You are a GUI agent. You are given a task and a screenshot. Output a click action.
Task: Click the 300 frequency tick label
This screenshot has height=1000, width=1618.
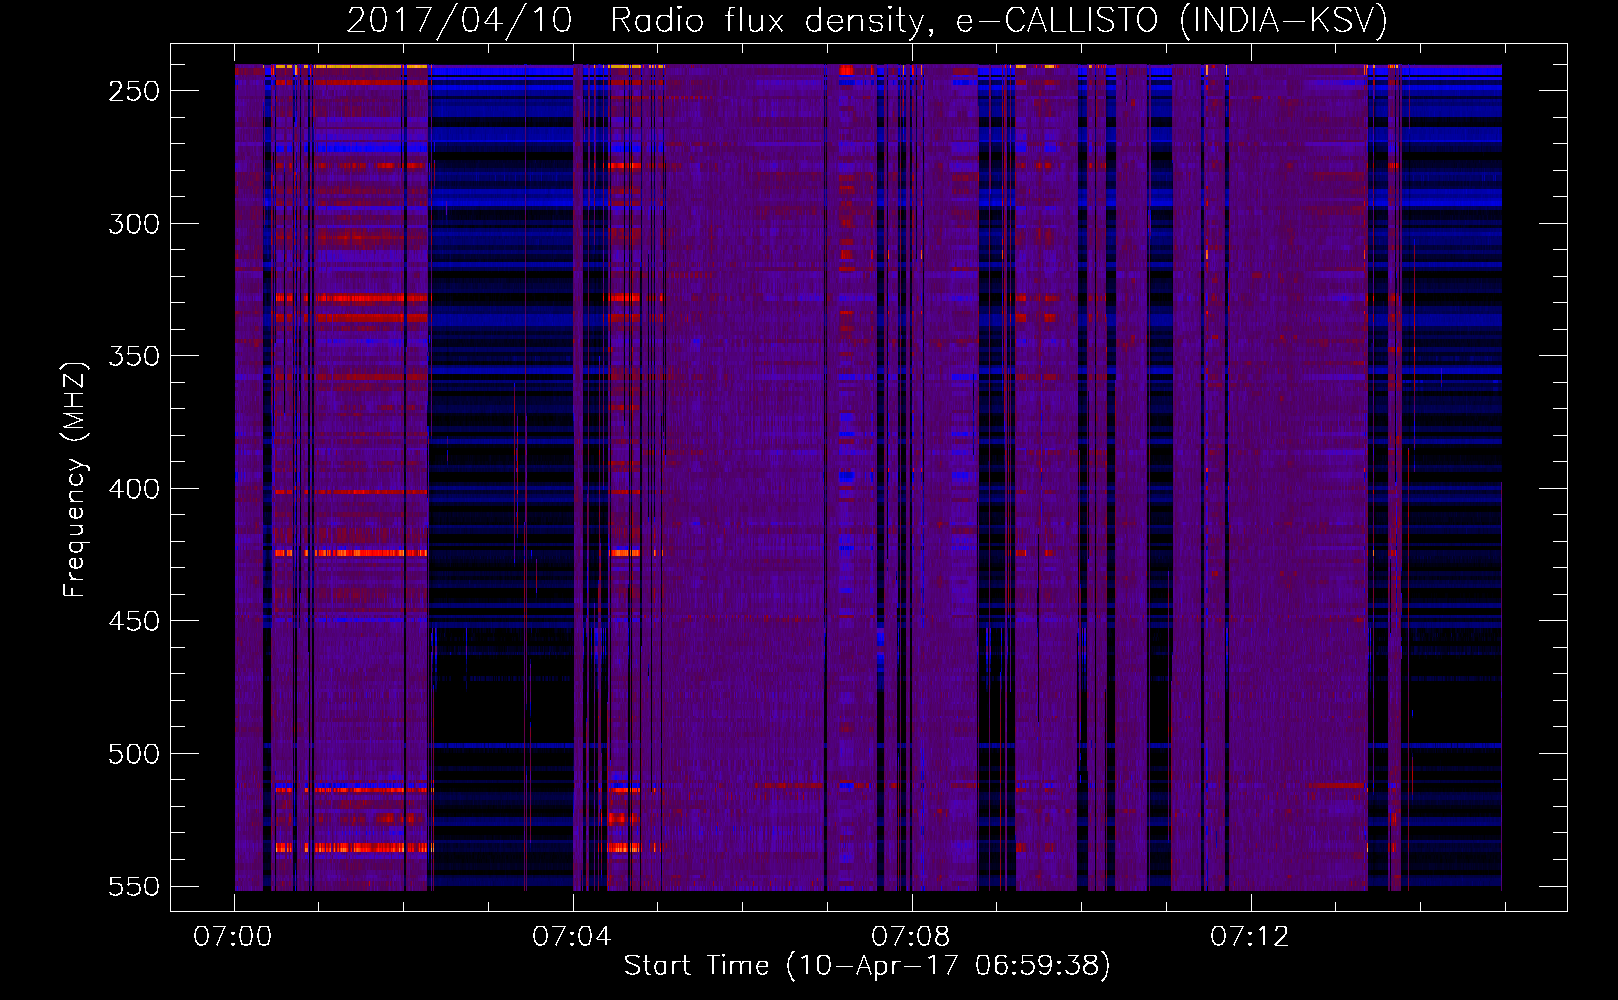[134, 223]
